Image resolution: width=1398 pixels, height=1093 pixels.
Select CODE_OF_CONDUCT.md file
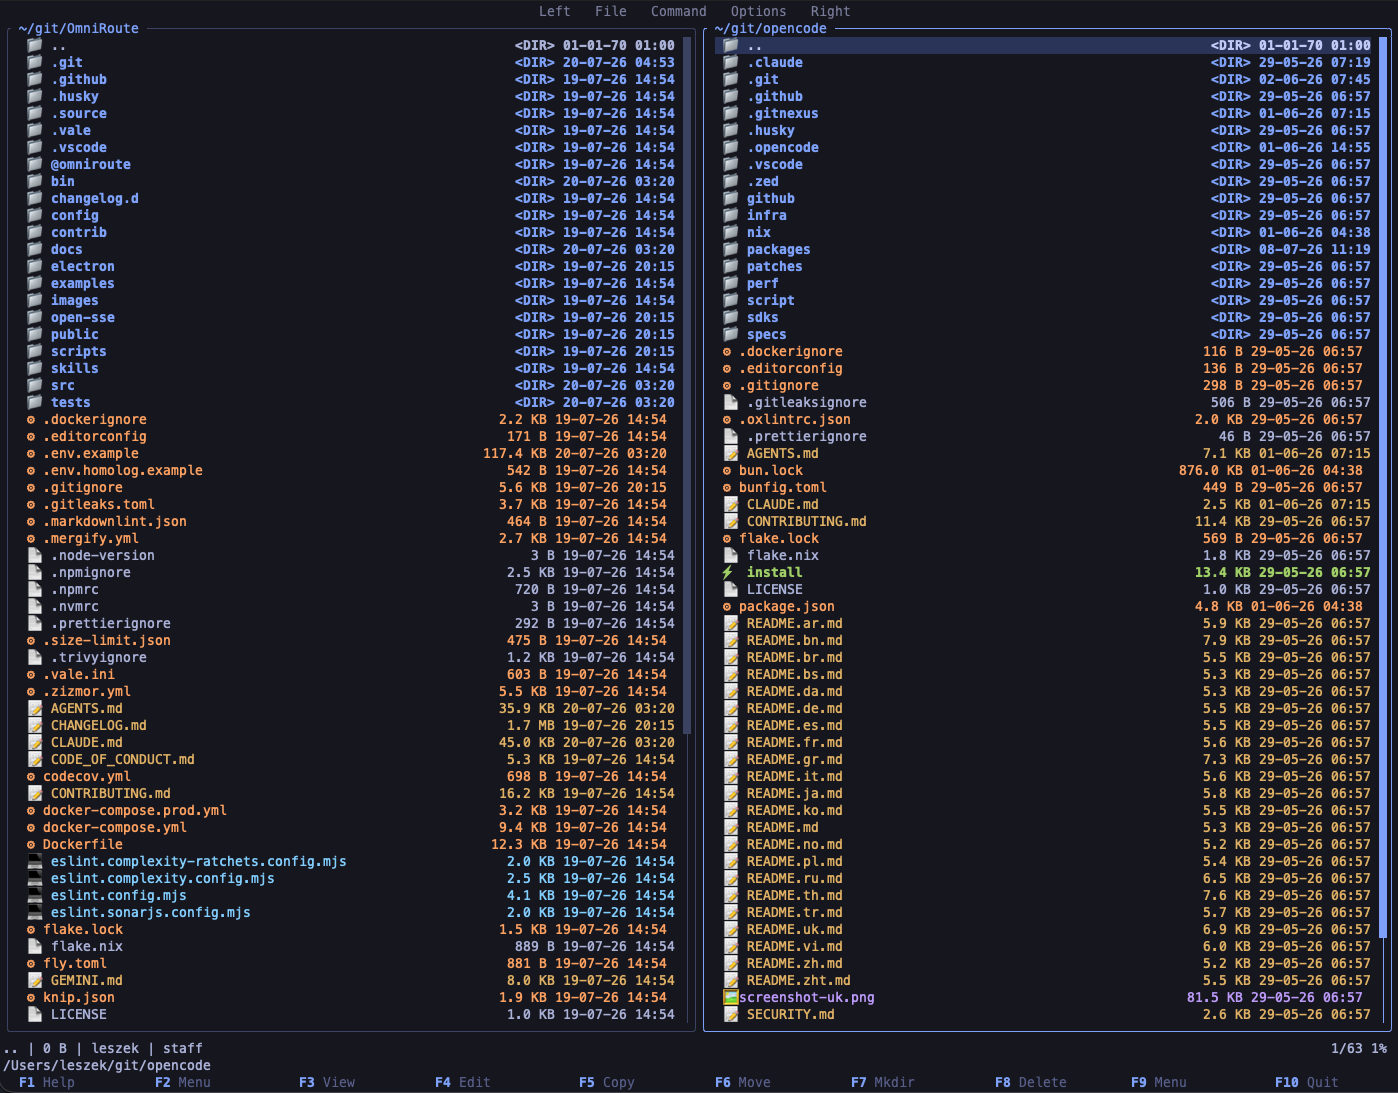[123, 759]
